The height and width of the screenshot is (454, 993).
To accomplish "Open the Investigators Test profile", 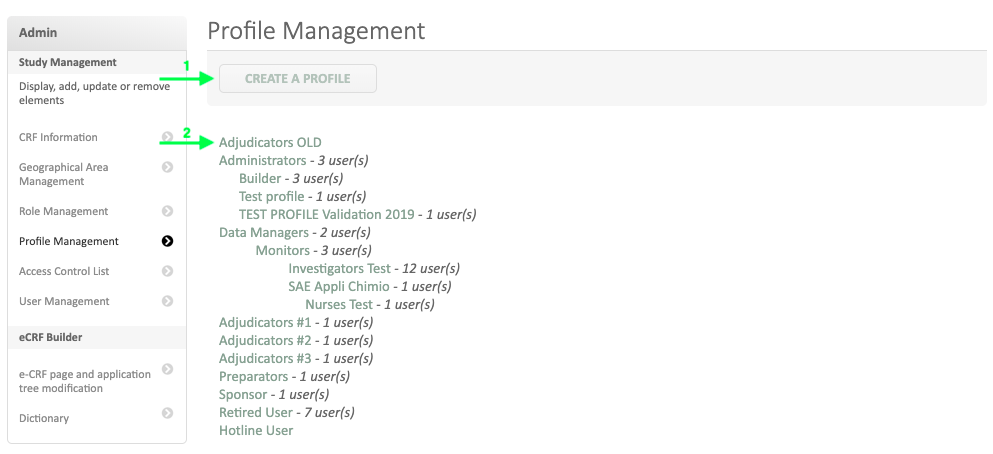I will (339, 268).
